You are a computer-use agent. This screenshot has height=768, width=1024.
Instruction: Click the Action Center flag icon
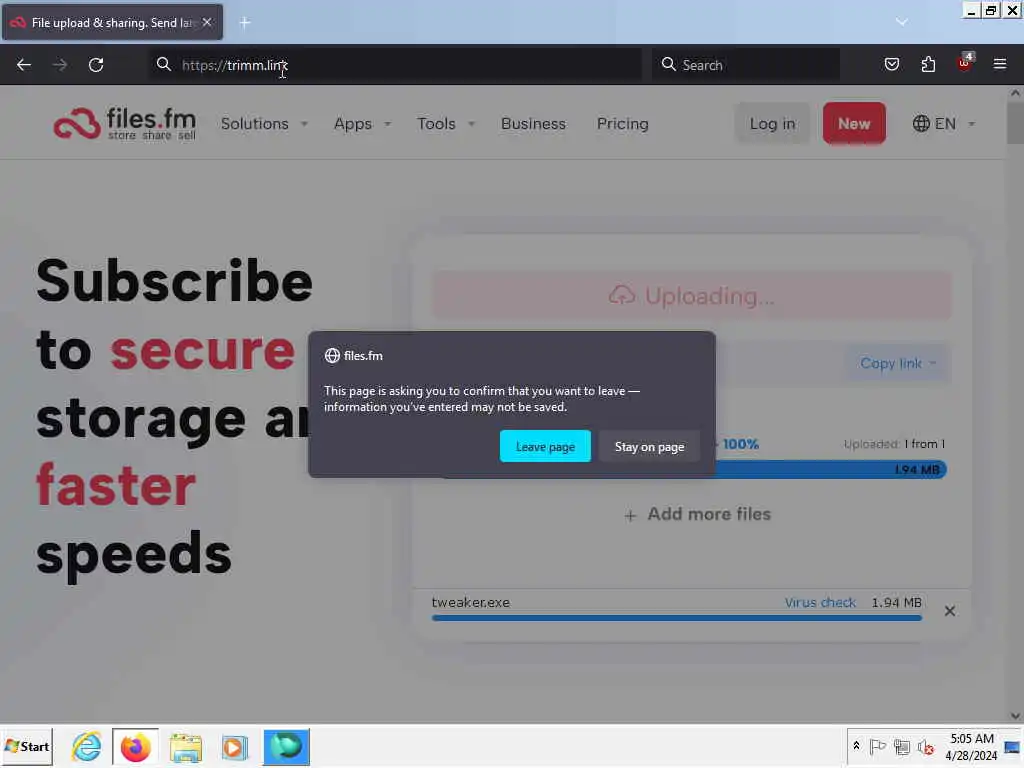click(878, 746)
